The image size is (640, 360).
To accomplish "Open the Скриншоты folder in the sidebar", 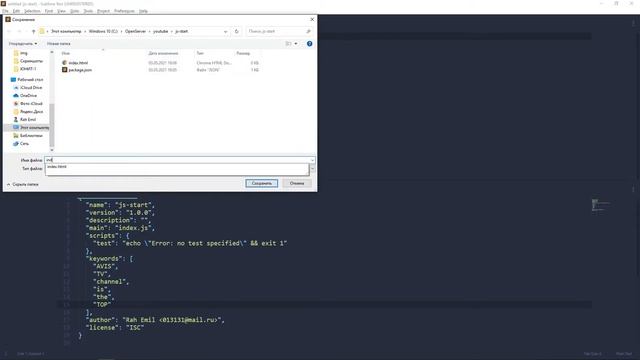I will 31,61.
